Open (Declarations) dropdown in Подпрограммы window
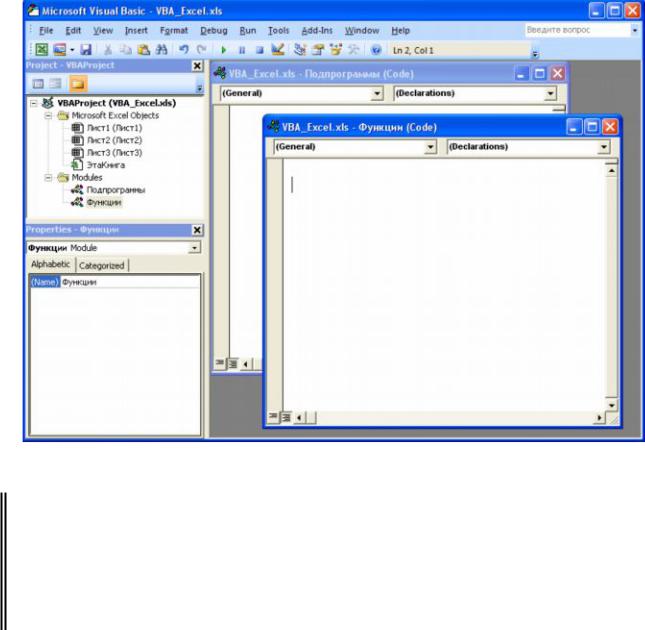This screenshot has width=645, height=630. (550, 93)
